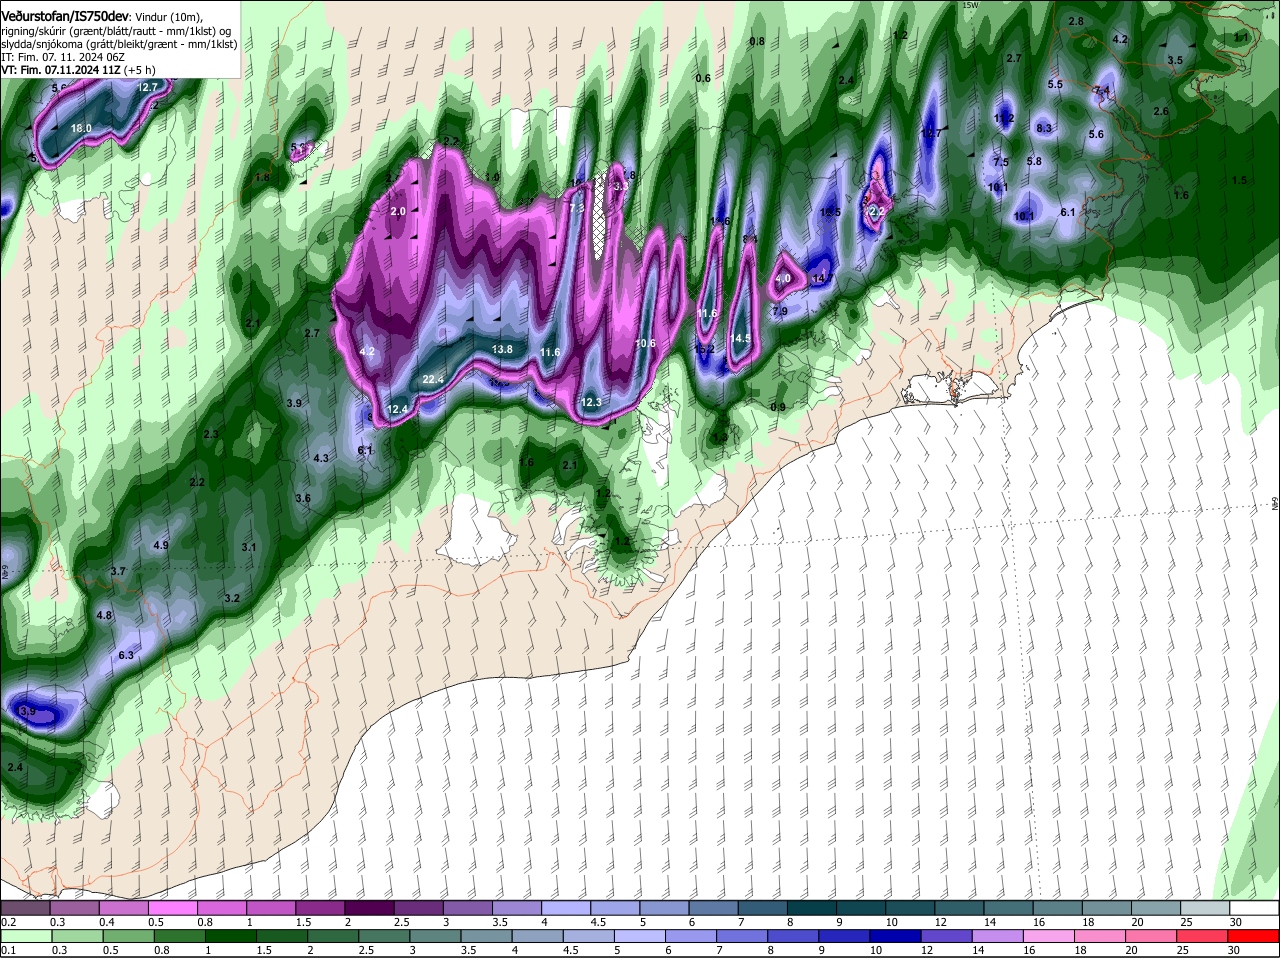Click the 5.5 value label
Screen dimensions: 1280x958
coord(1055,84)
